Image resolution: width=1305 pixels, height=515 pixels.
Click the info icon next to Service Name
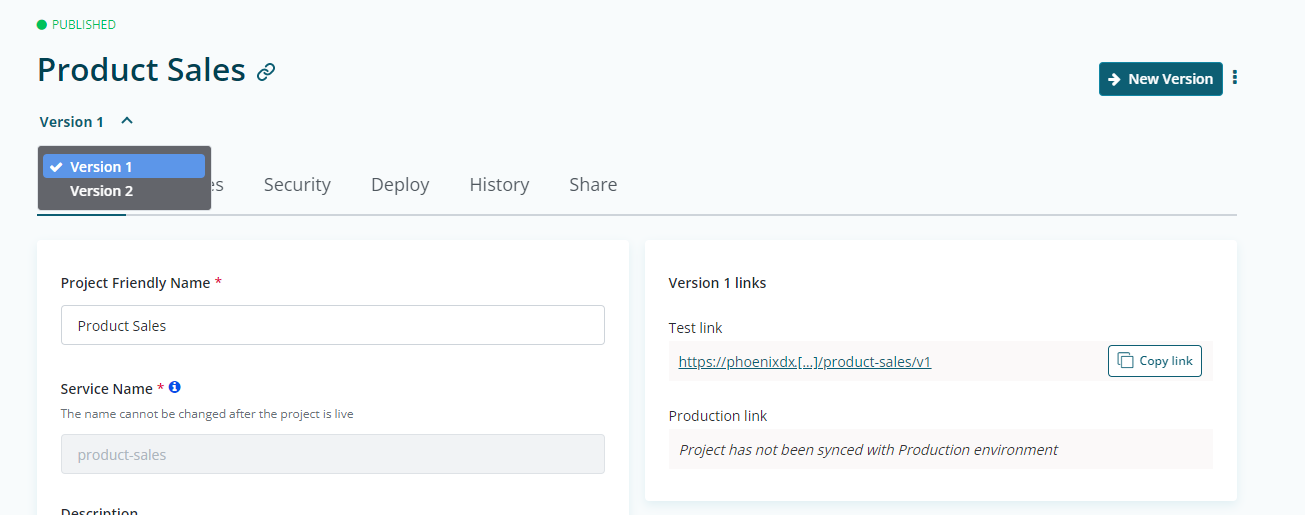[x=174, y=387]
